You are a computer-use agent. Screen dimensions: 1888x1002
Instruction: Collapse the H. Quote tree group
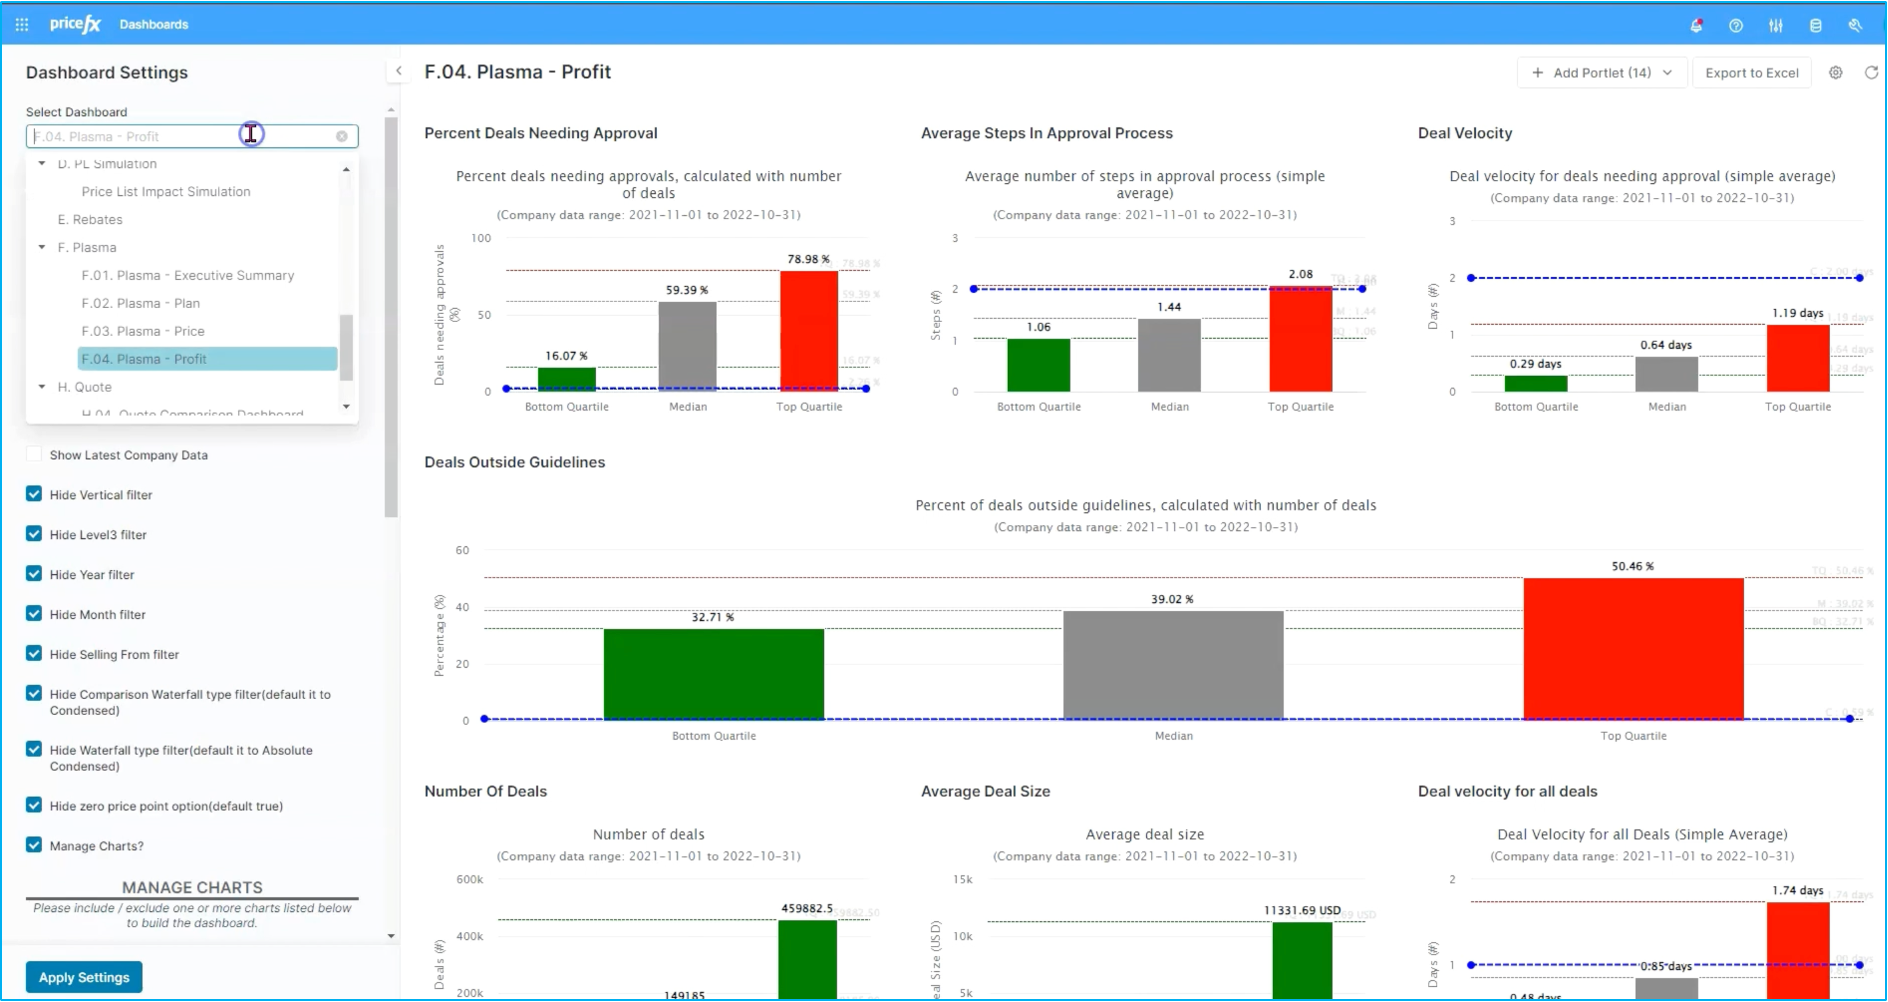click(x=42, y=387)
